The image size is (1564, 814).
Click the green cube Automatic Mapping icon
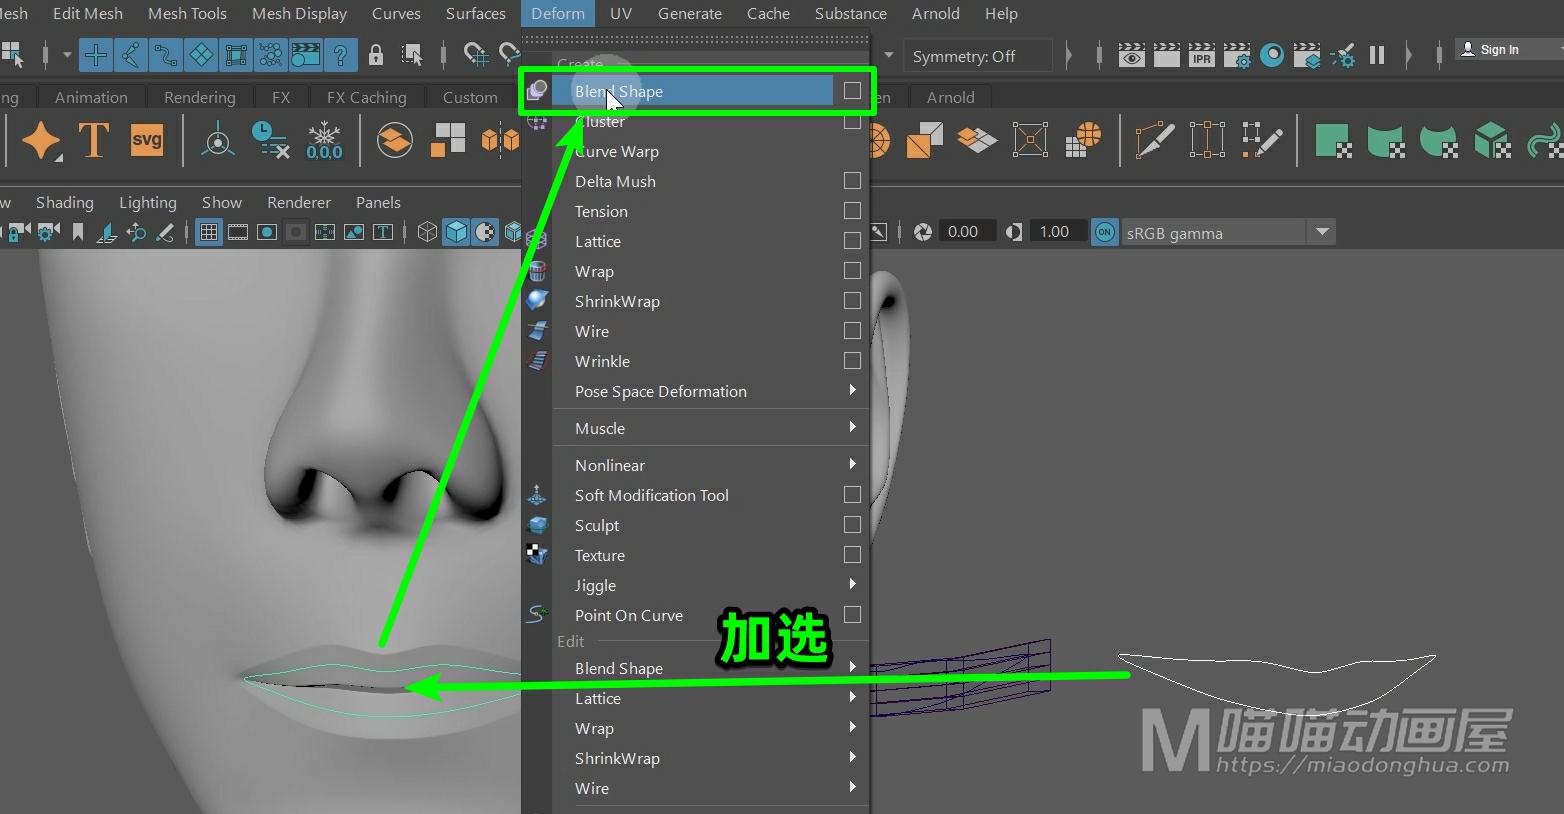[1491, 141]
